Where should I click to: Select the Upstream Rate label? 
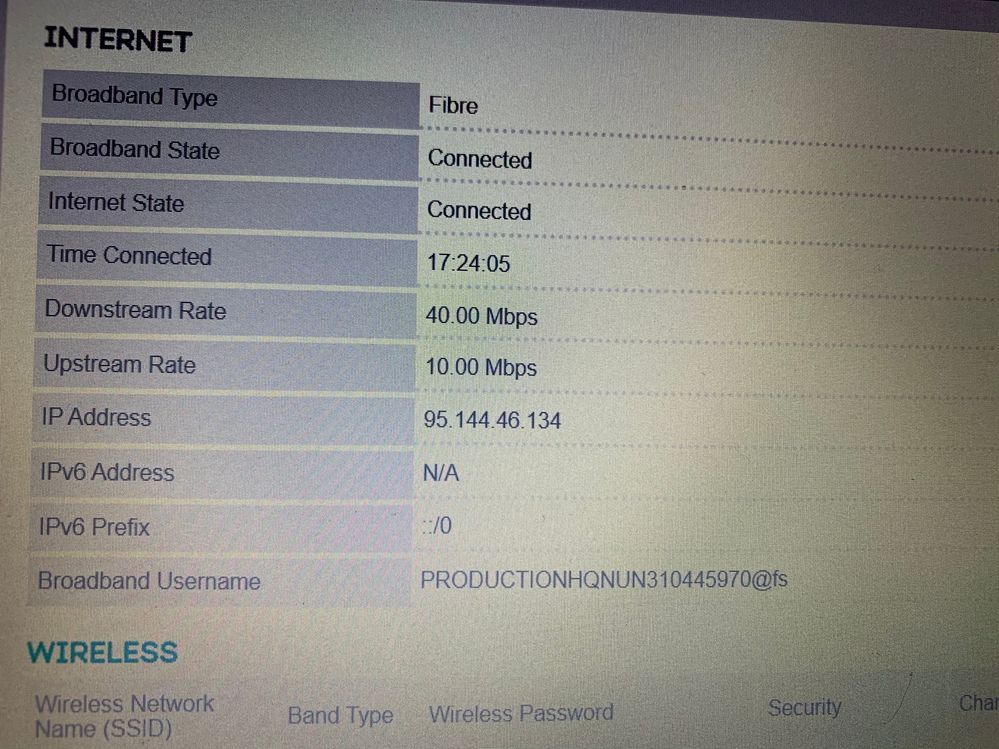(119, 365)
